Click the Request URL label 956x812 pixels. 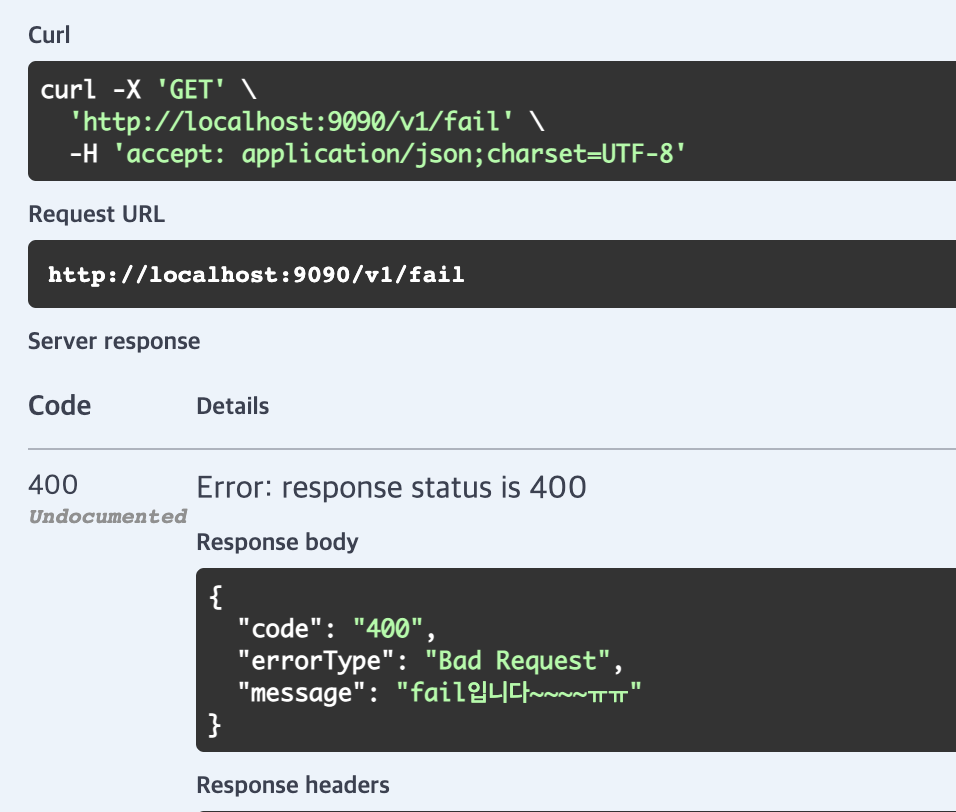(96, 214)
